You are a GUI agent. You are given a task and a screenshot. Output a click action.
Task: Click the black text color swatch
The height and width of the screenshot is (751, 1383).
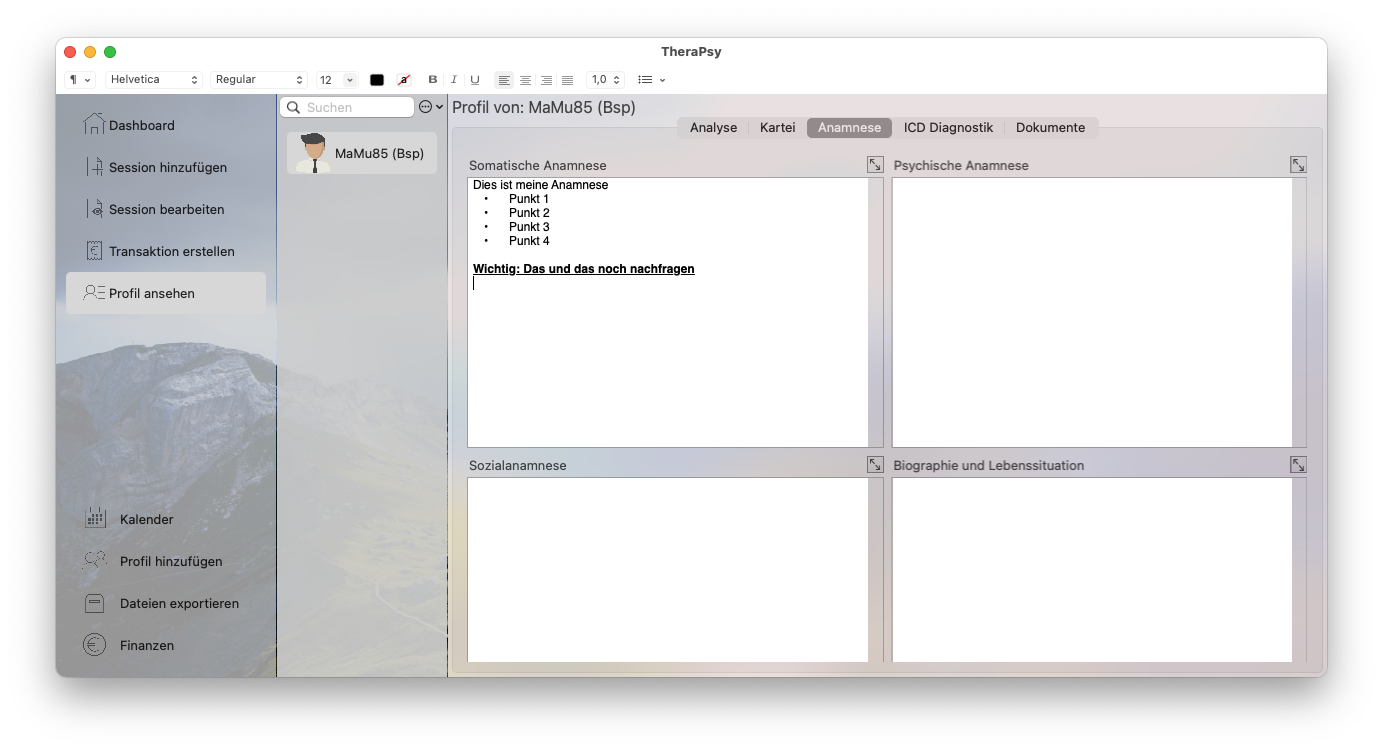pyautogui.click(x=377, y=80)
